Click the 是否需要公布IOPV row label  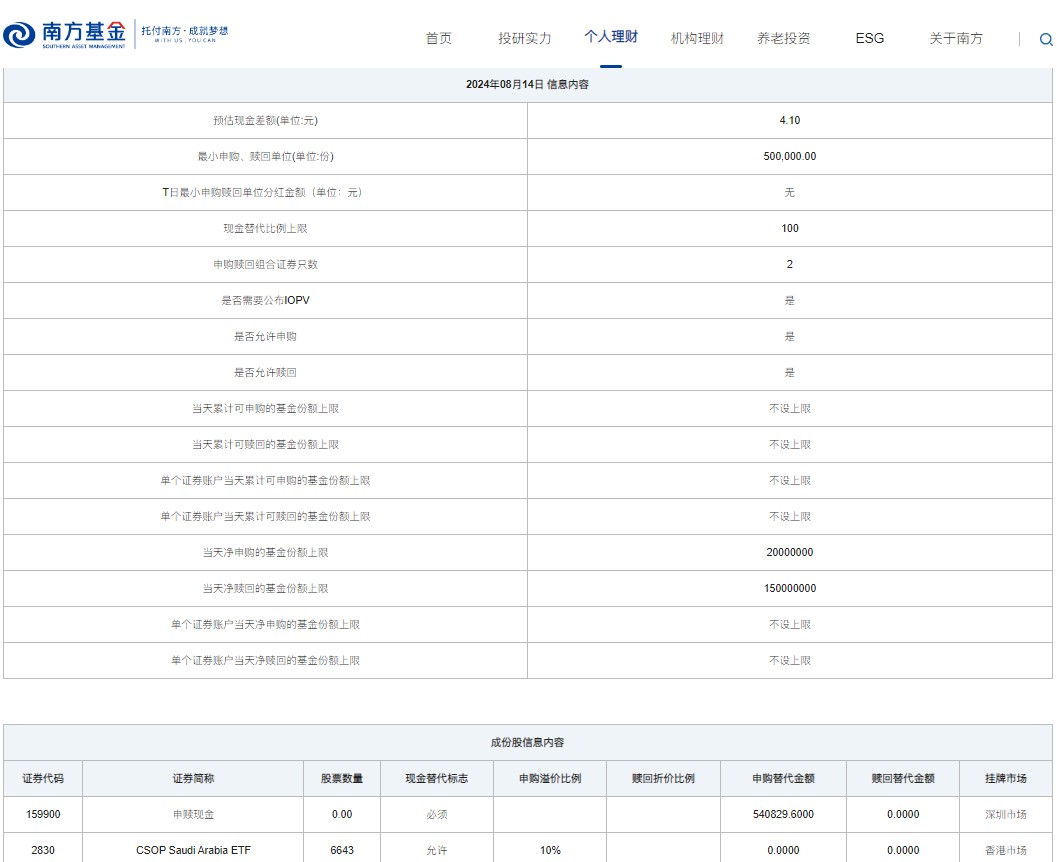point(265,301)
